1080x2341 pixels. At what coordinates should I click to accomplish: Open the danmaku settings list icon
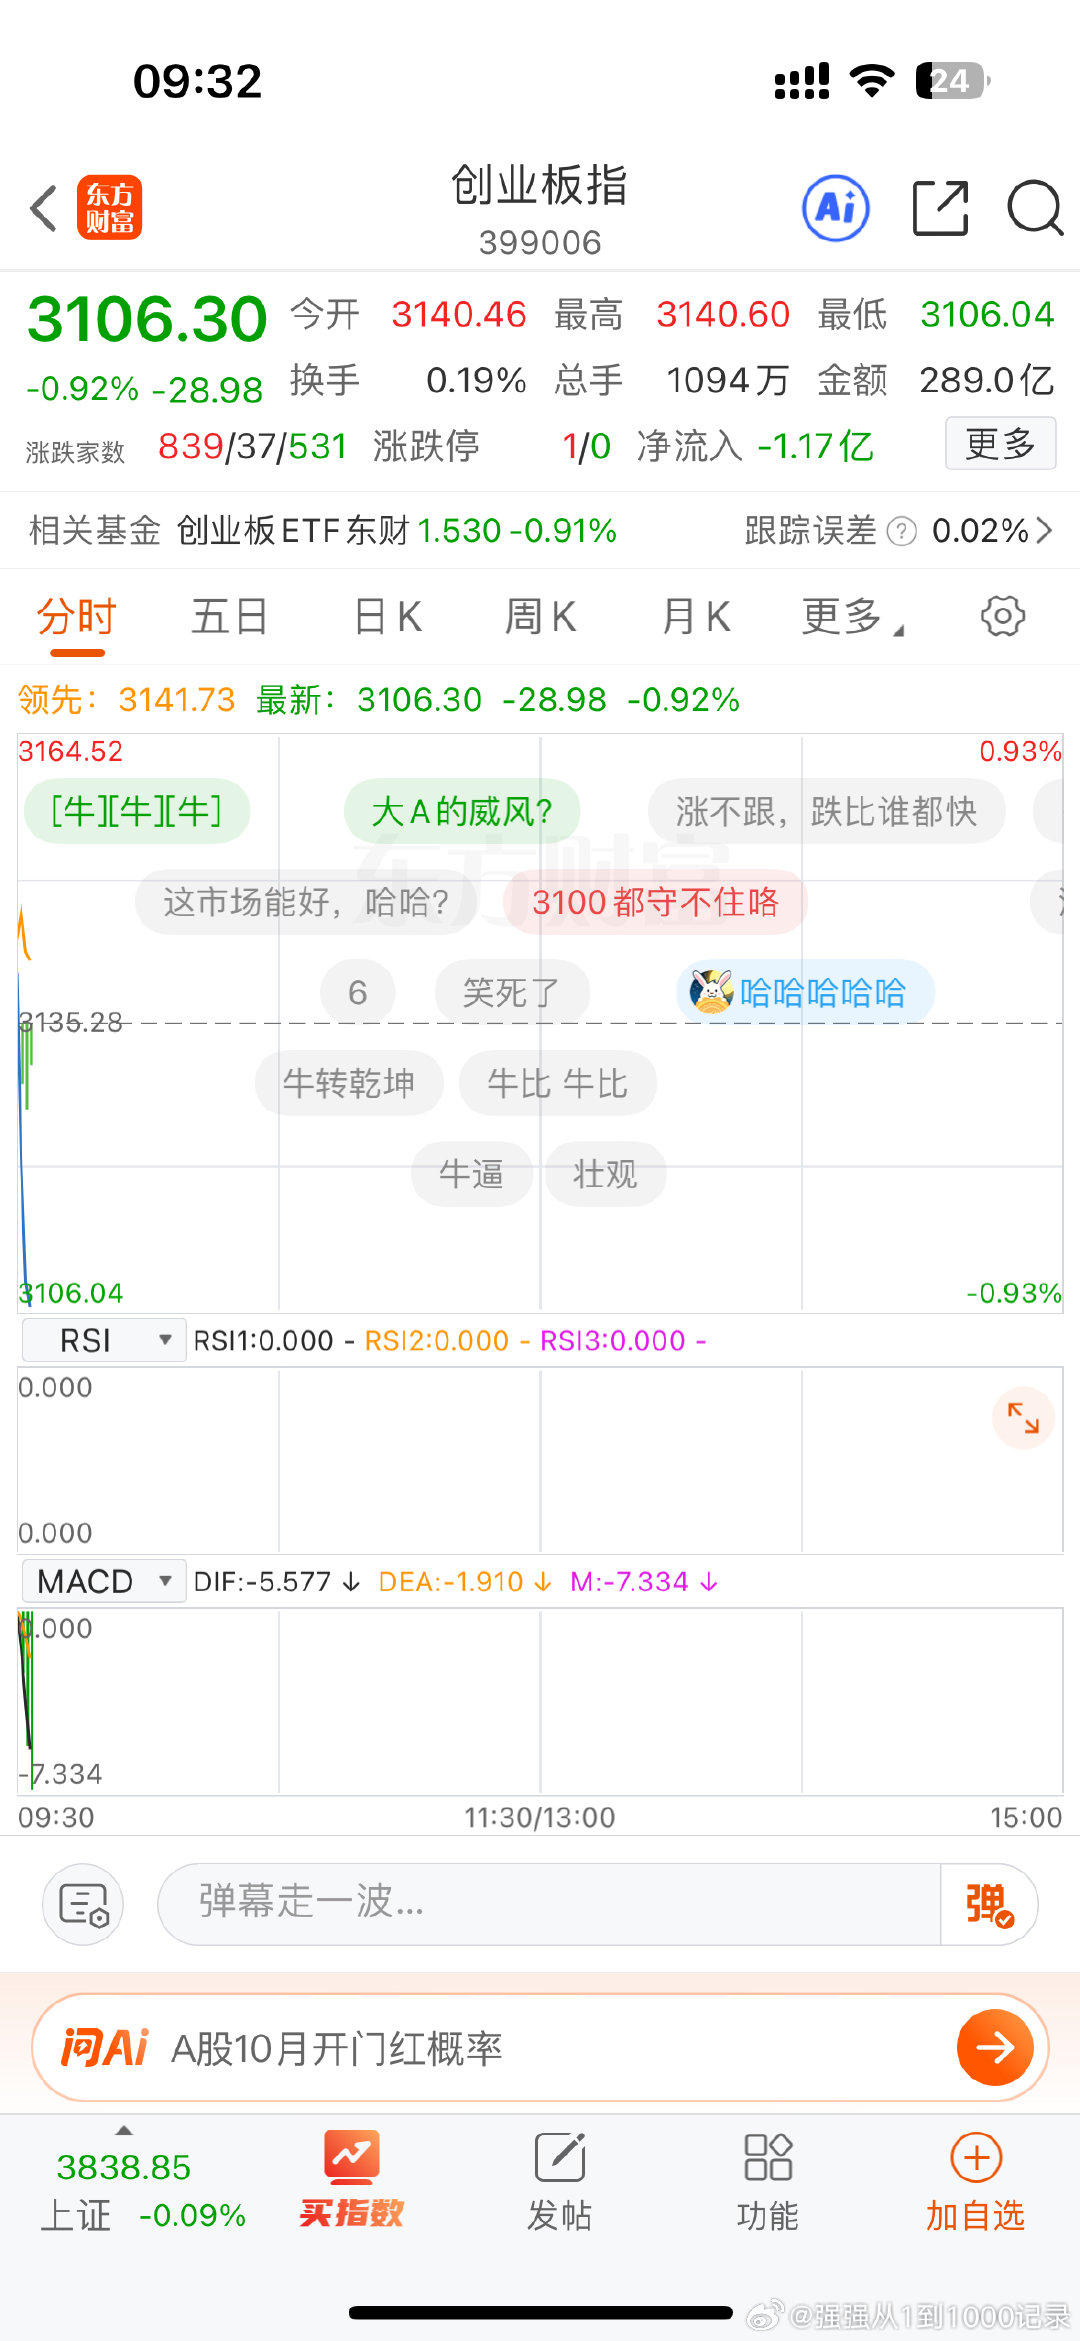[83, 1904]
